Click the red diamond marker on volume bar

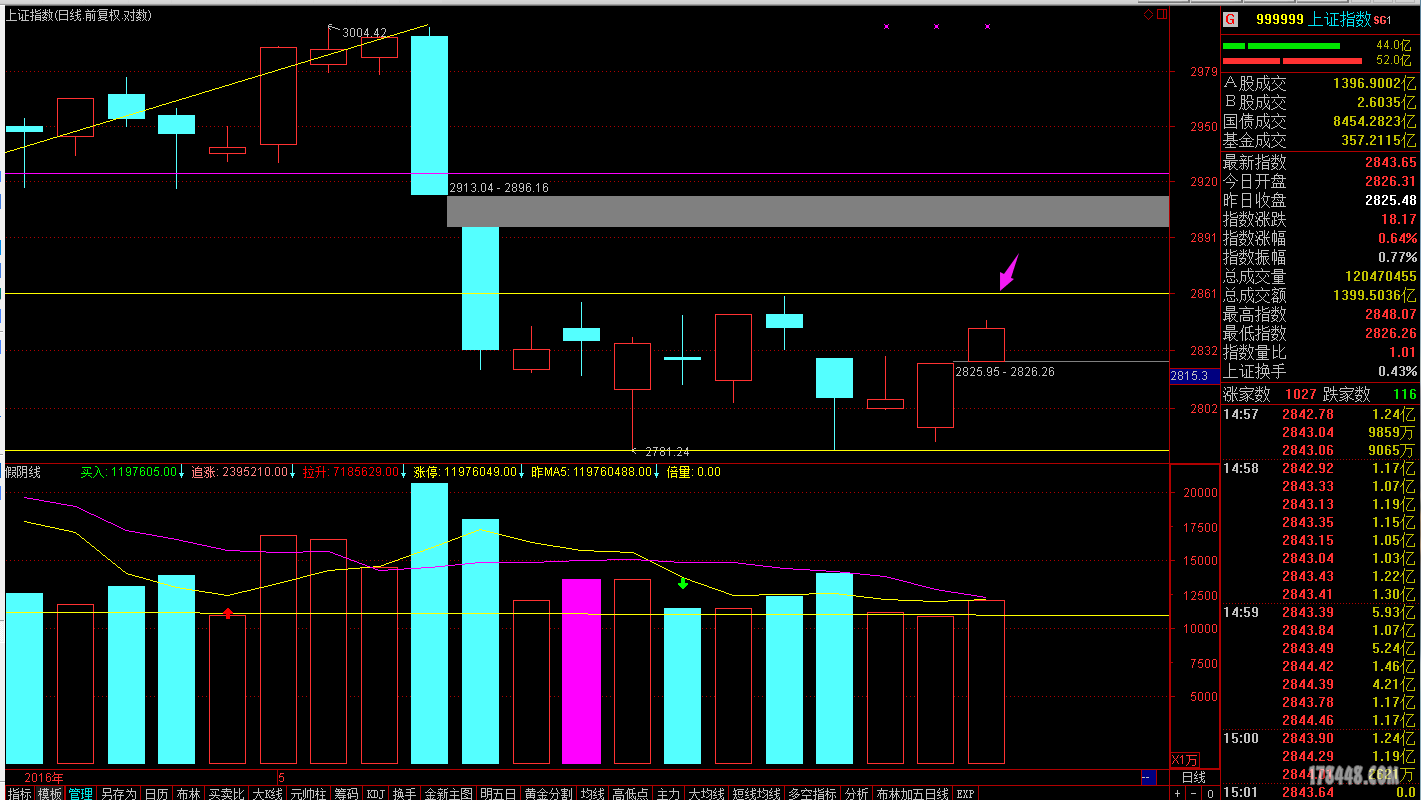click(228, 613)
